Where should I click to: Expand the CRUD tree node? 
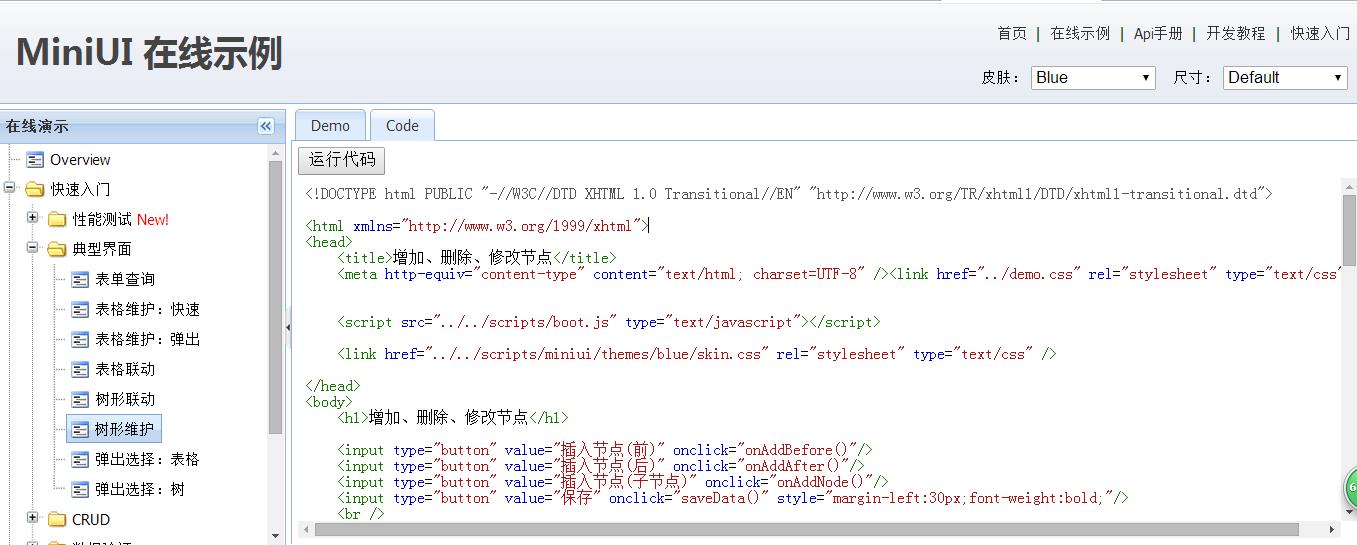pos(33,518)
